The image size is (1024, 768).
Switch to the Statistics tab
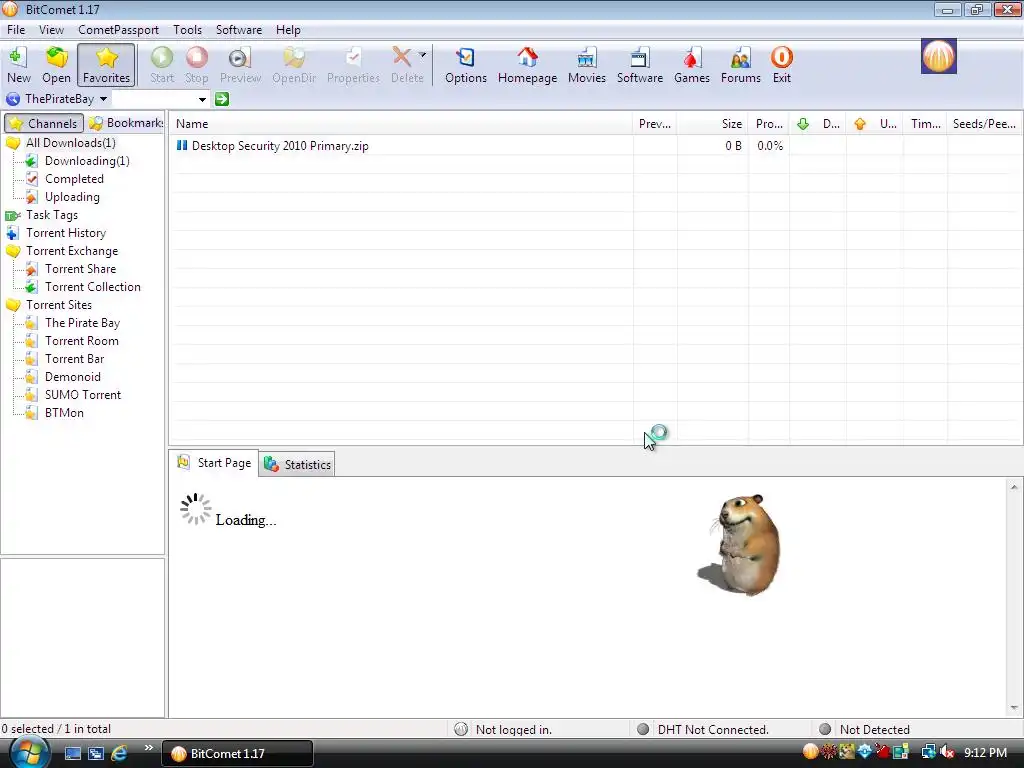coord(297,464)
